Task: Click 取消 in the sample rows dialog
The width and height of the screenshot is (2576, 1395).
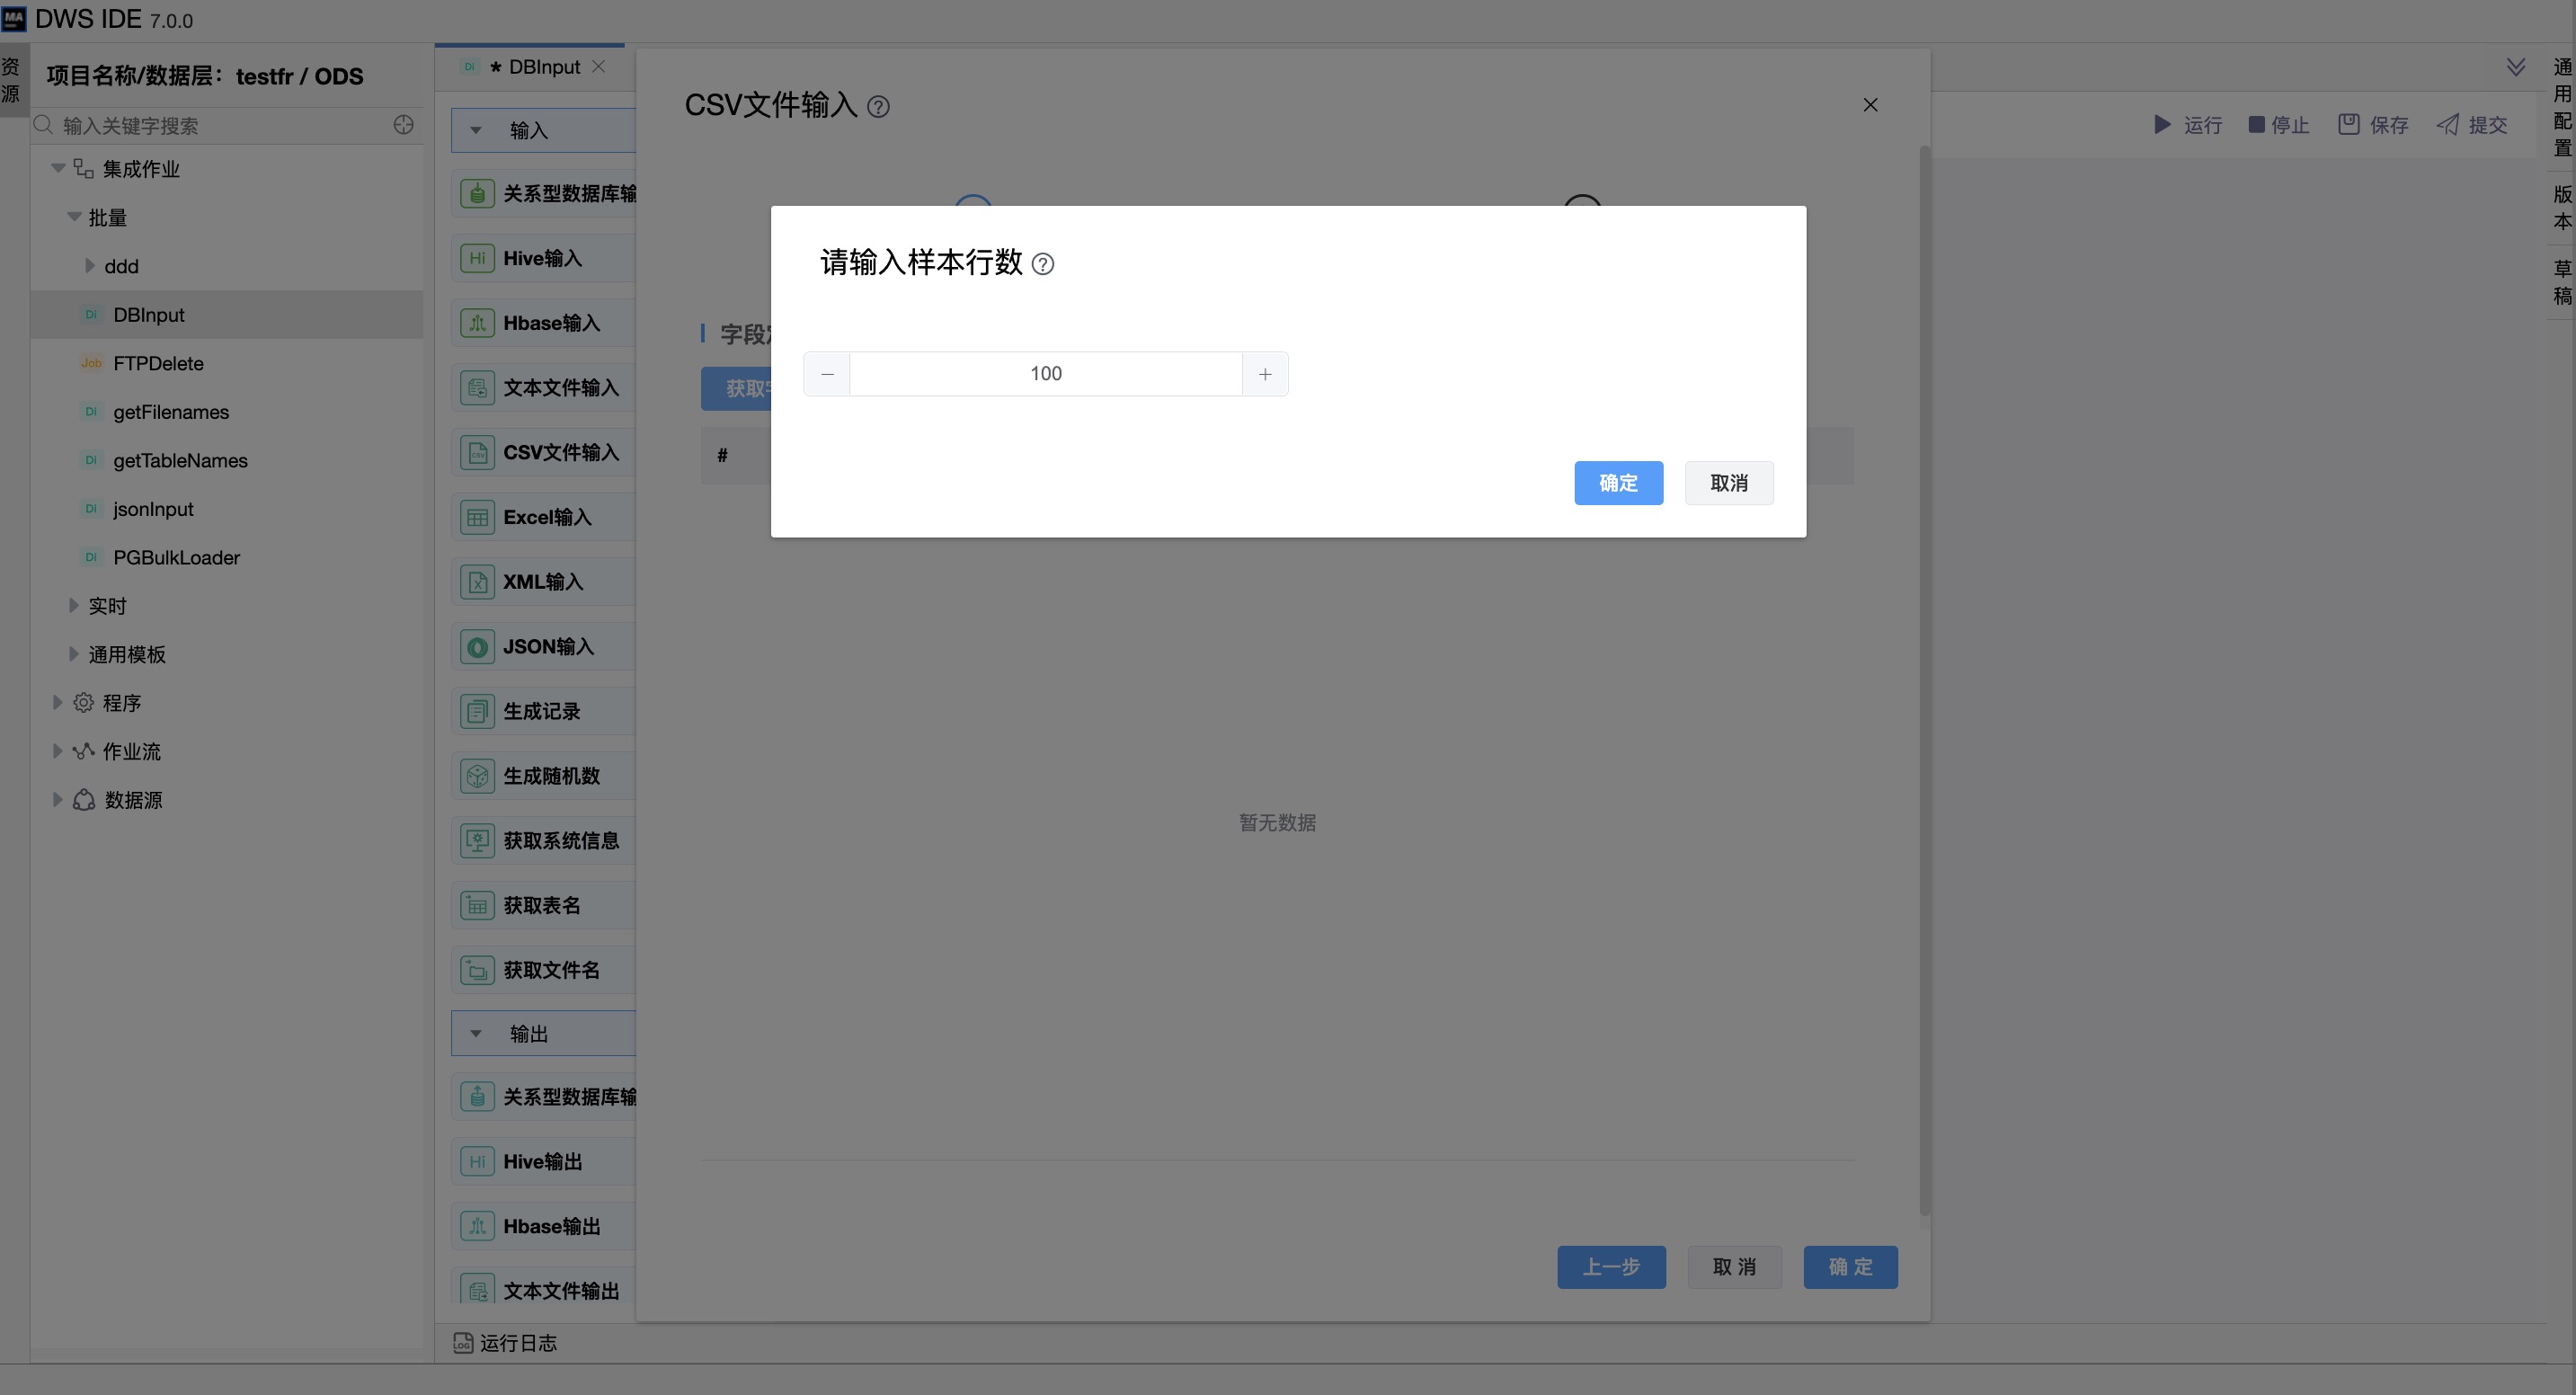Action: [1728, 483]
